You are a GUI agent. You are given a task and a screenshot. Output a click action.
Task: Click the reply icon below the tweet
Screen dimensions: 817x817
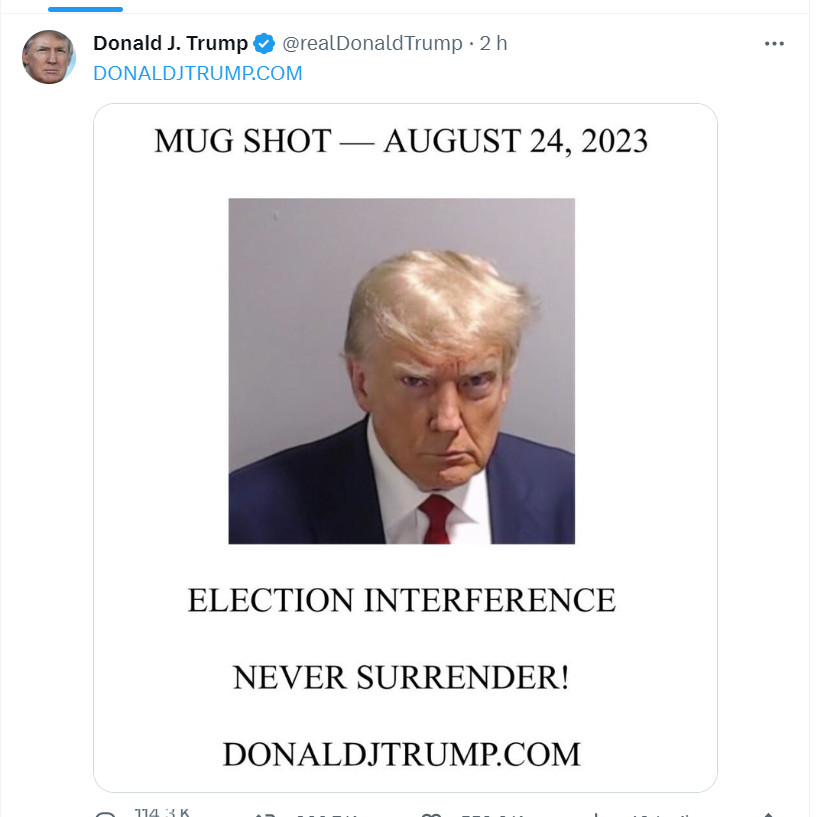coord(106,814)
